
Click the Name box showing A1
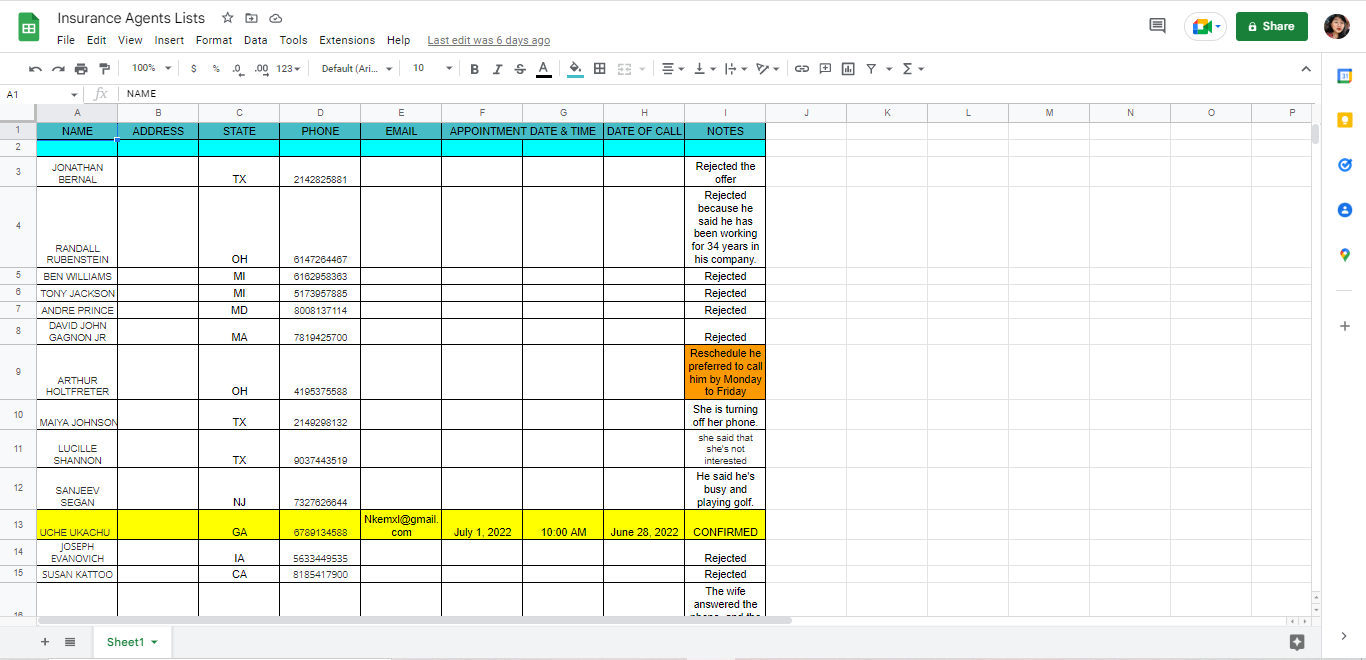point(42,94)
